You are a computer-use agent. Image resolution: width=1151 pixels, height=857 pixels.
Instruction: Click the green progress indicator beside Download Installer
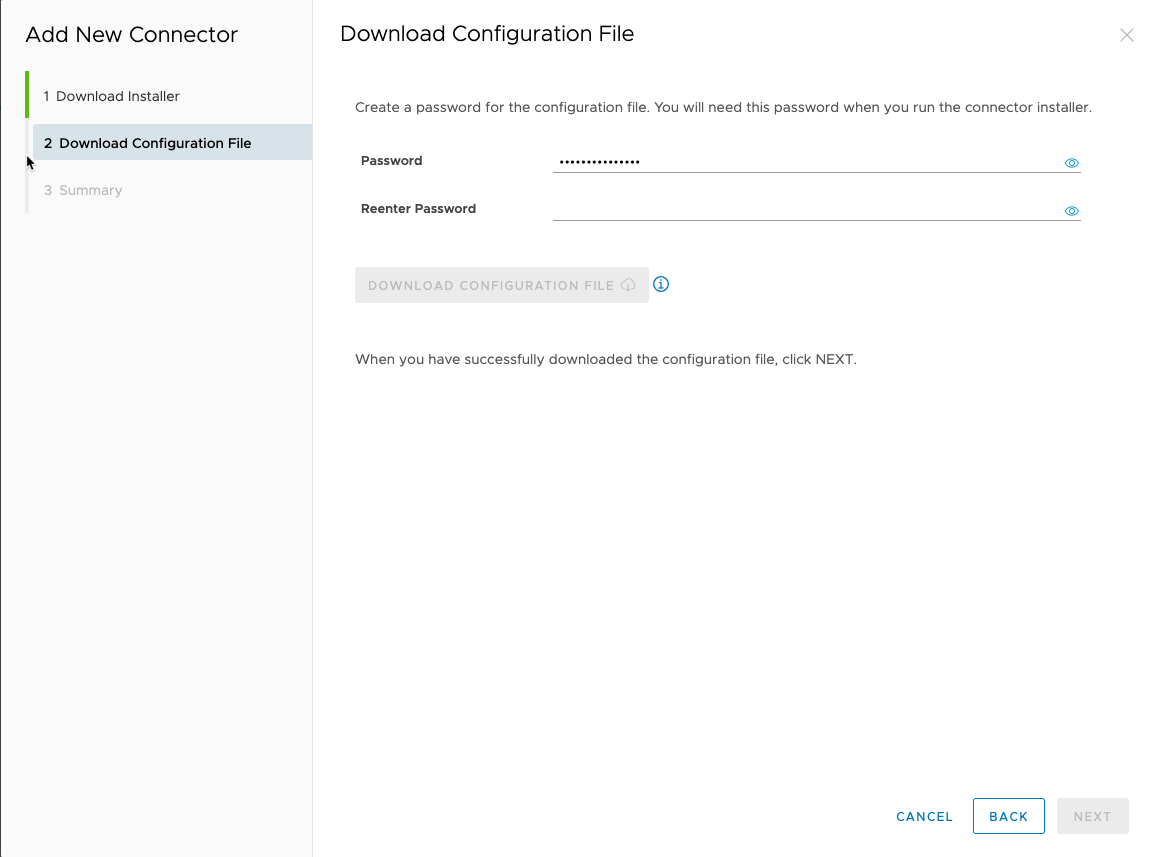(25, 95)
